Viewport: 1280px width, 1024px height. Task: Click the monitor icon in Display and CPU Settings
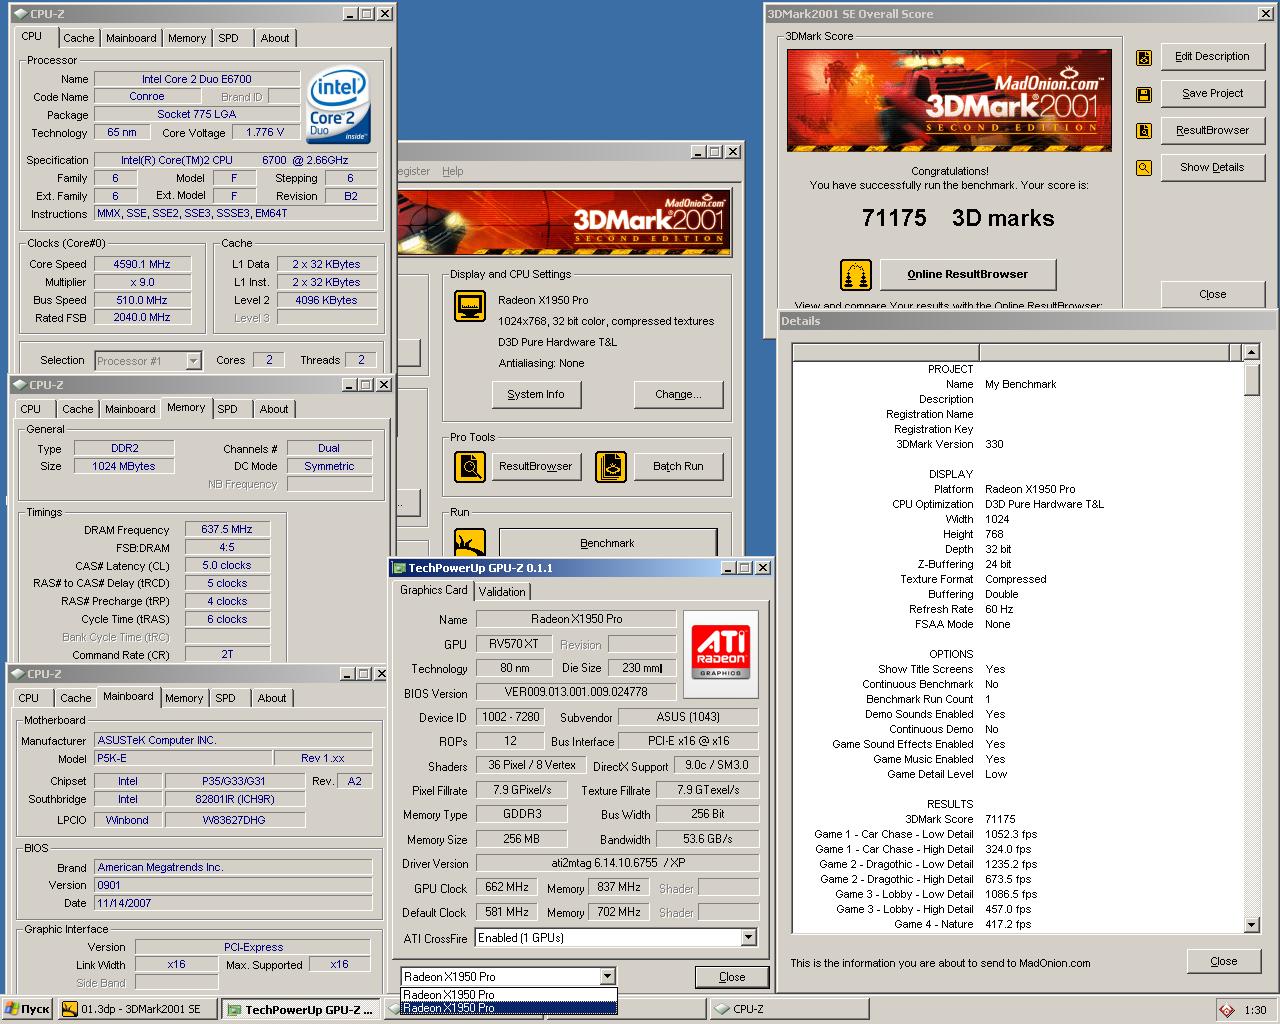[469, 306]
